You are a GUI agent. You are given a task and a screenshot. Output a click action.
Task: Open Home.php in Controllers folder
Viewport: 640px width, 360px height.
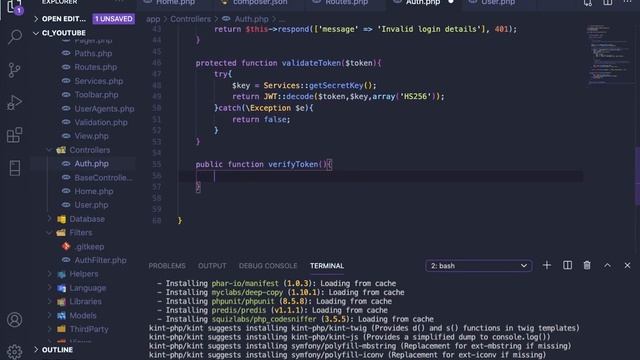[x=94, y=191]
